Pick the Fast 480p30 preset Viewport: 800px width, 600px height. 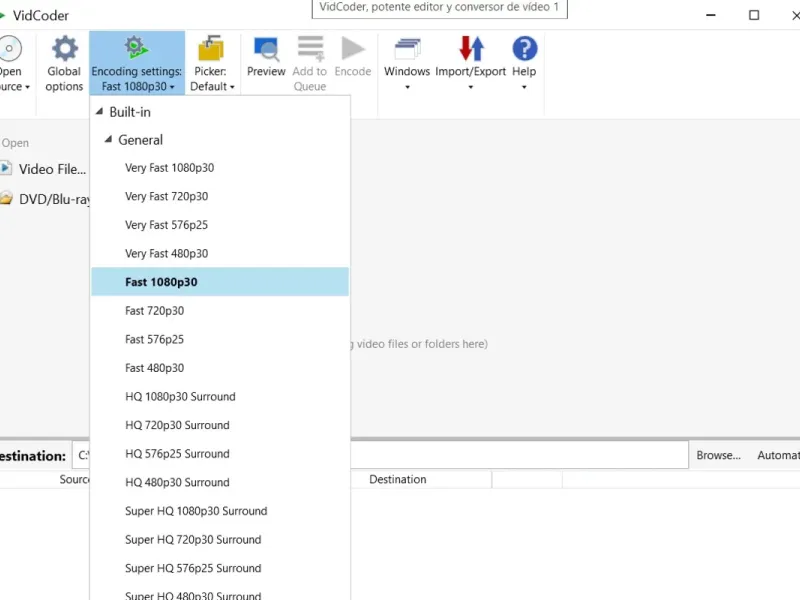tap(154, 368)
